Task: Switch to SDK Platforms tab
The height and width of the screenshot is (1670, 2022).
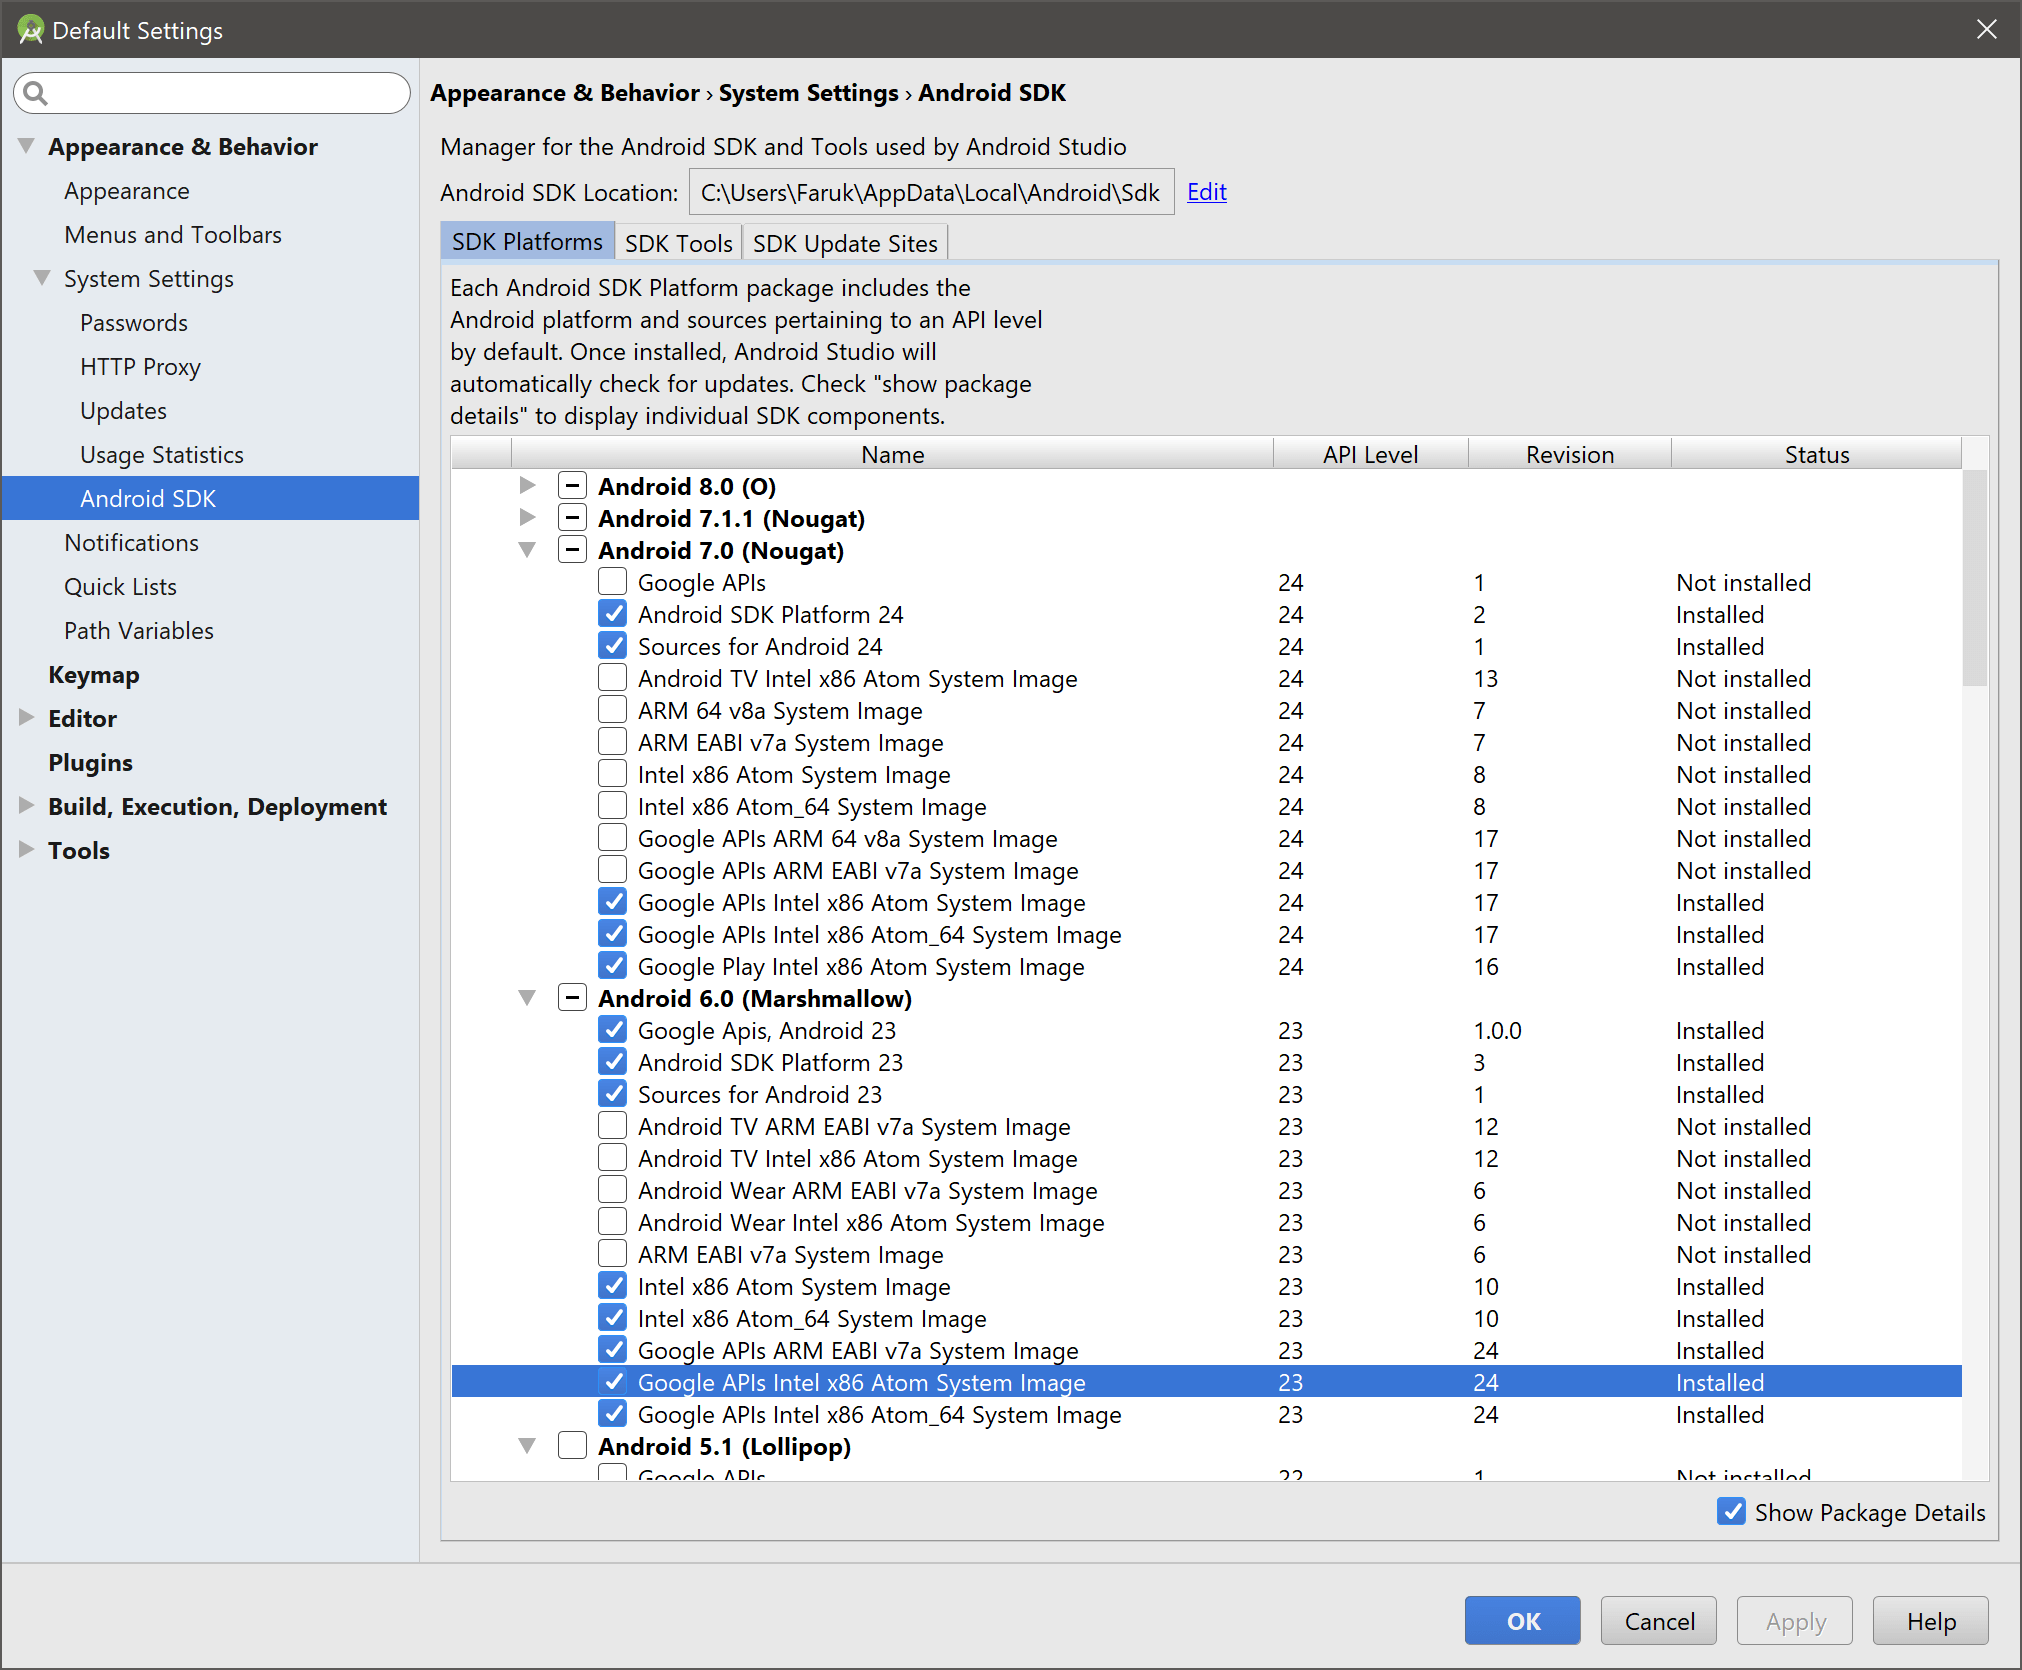Action: pos(527,242)
